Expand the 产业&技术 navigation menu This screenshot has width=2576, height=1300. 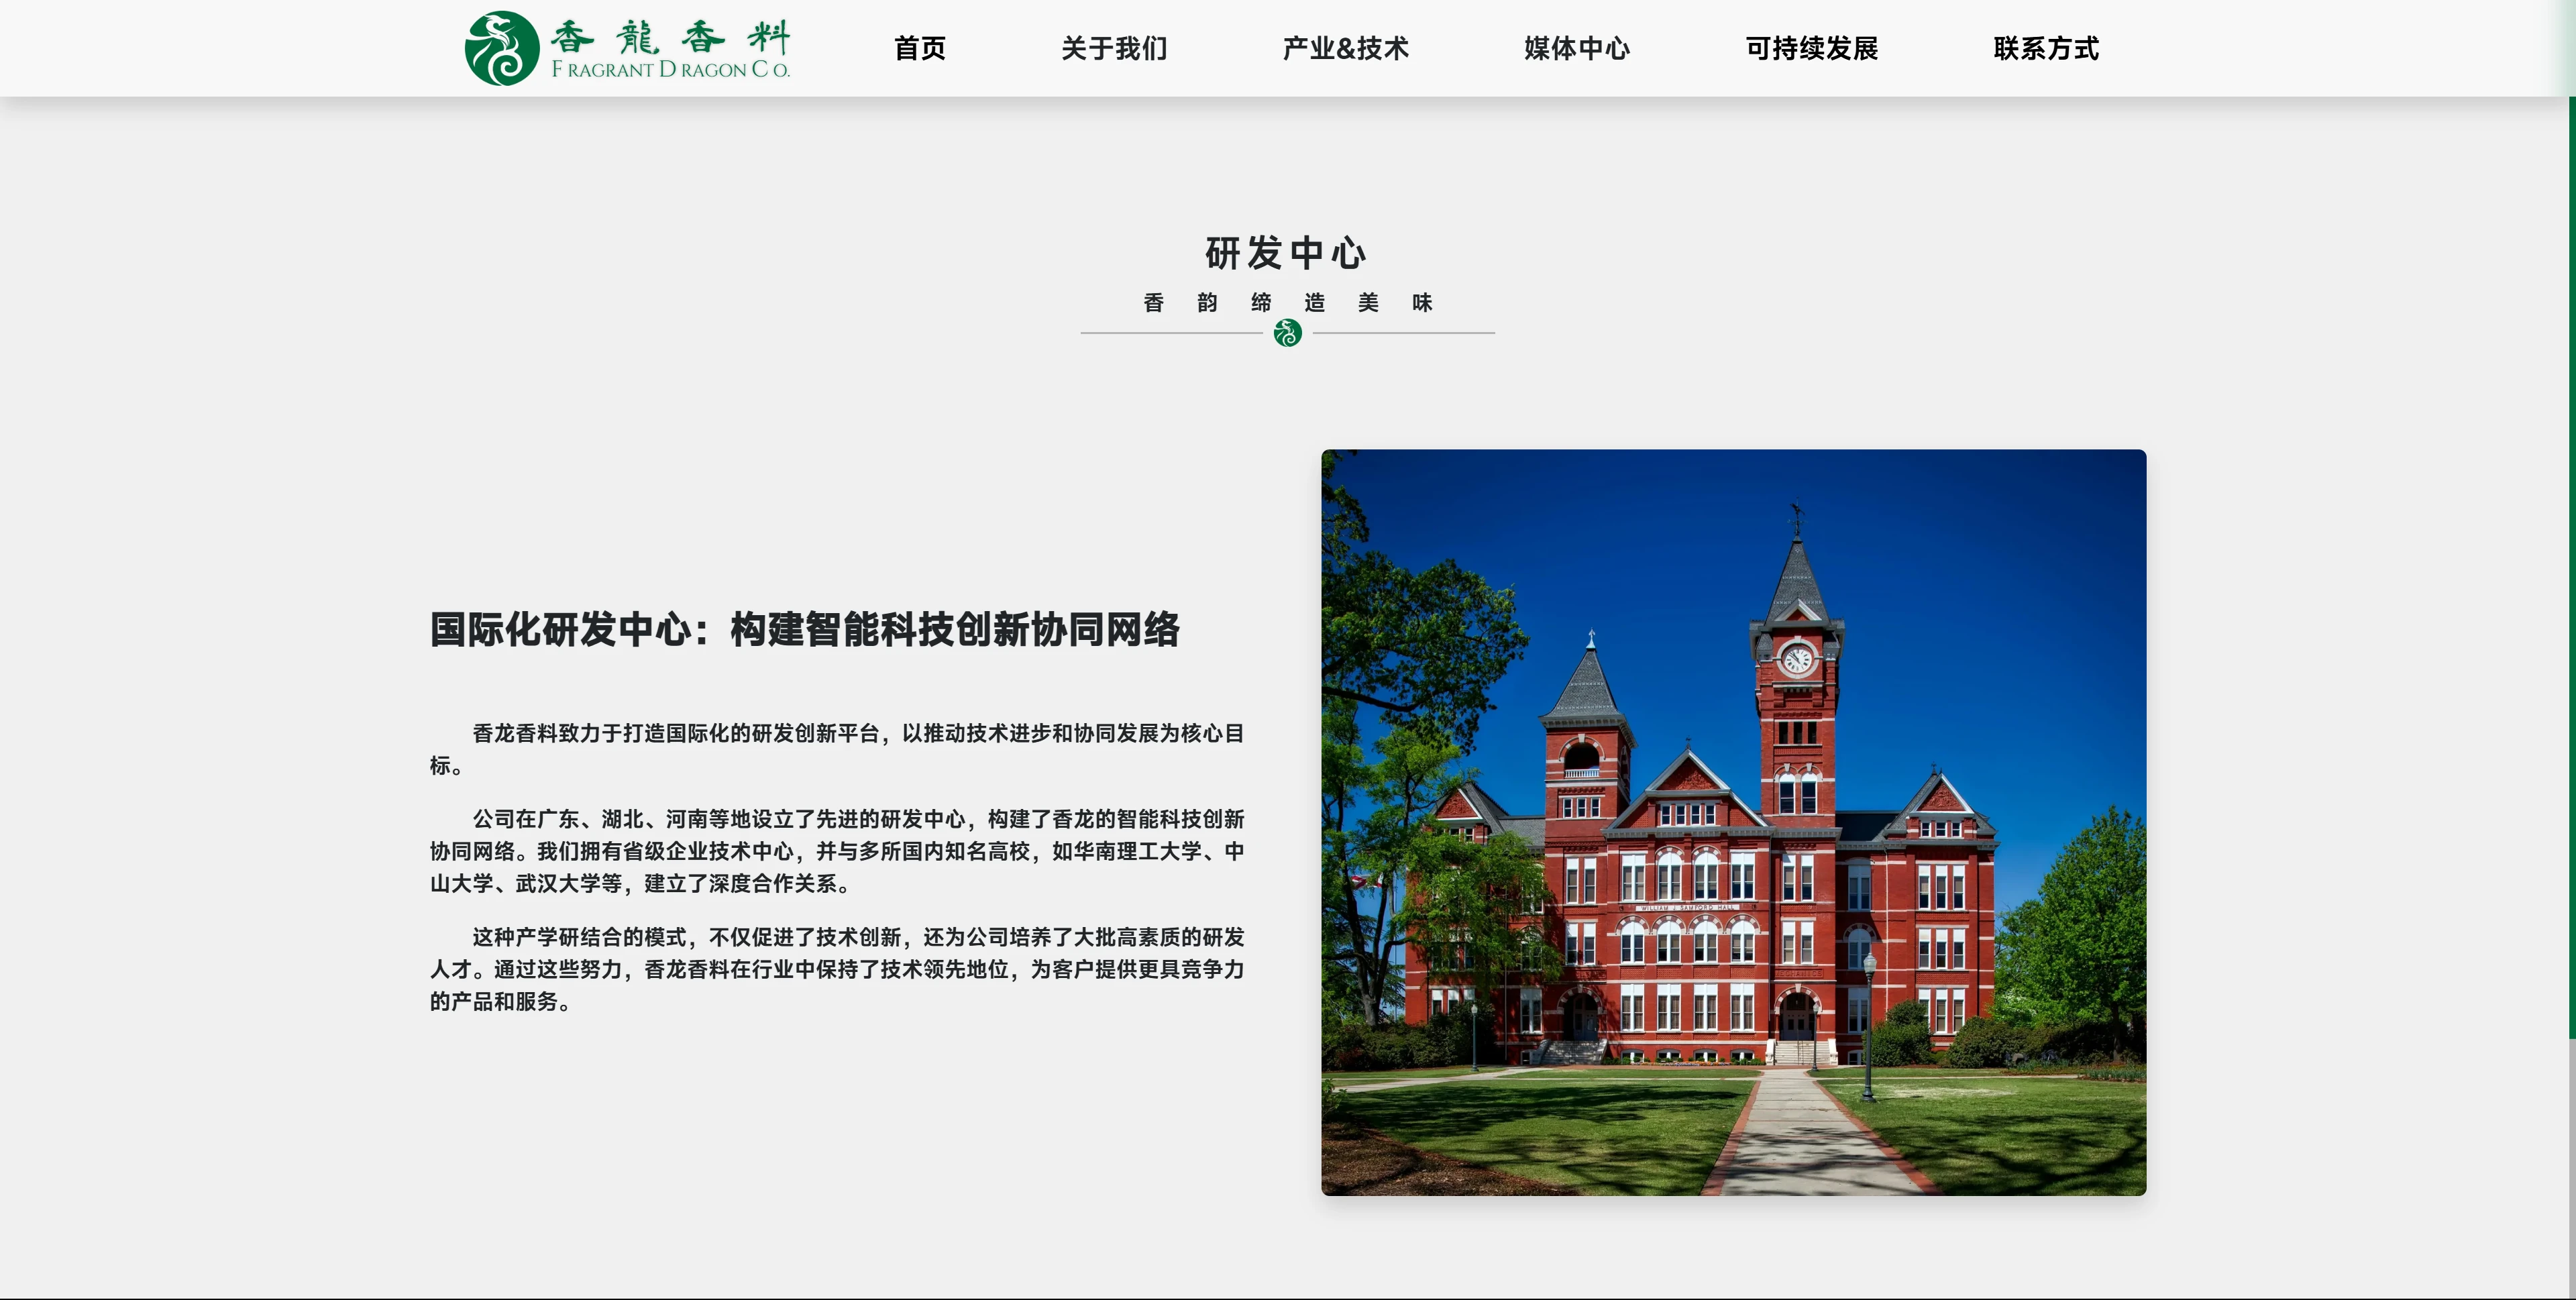[x=1345, y=48]
